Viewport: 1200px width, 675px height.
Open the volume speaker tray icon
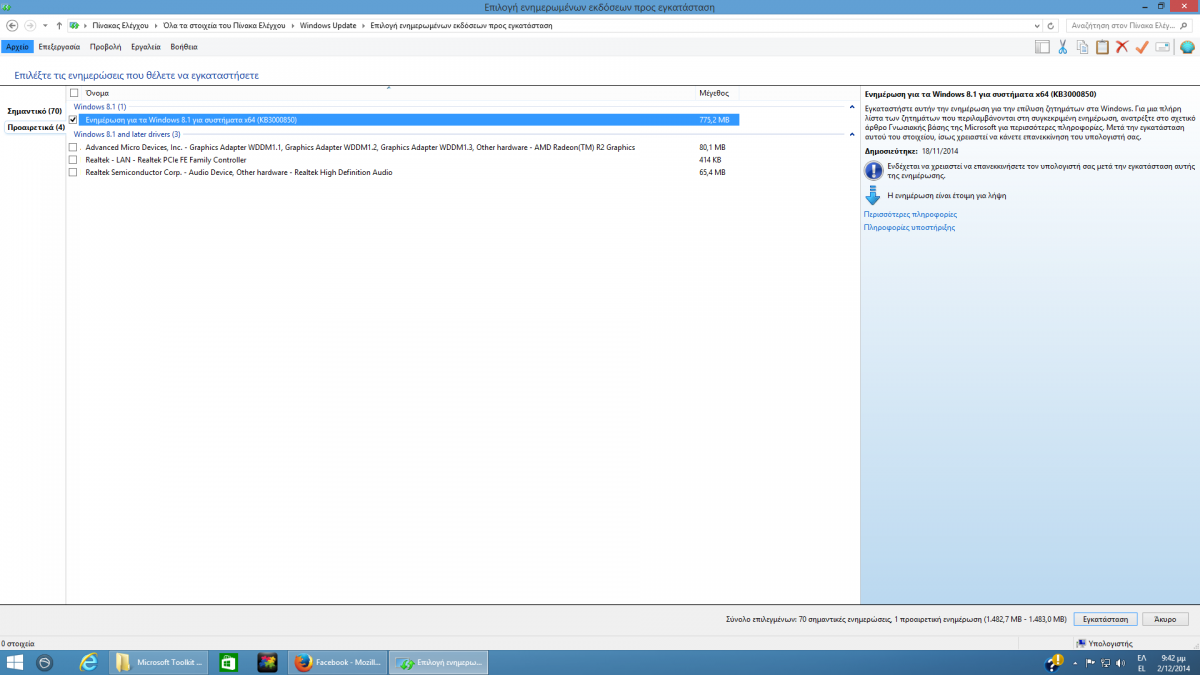[x=1121, y=662]
